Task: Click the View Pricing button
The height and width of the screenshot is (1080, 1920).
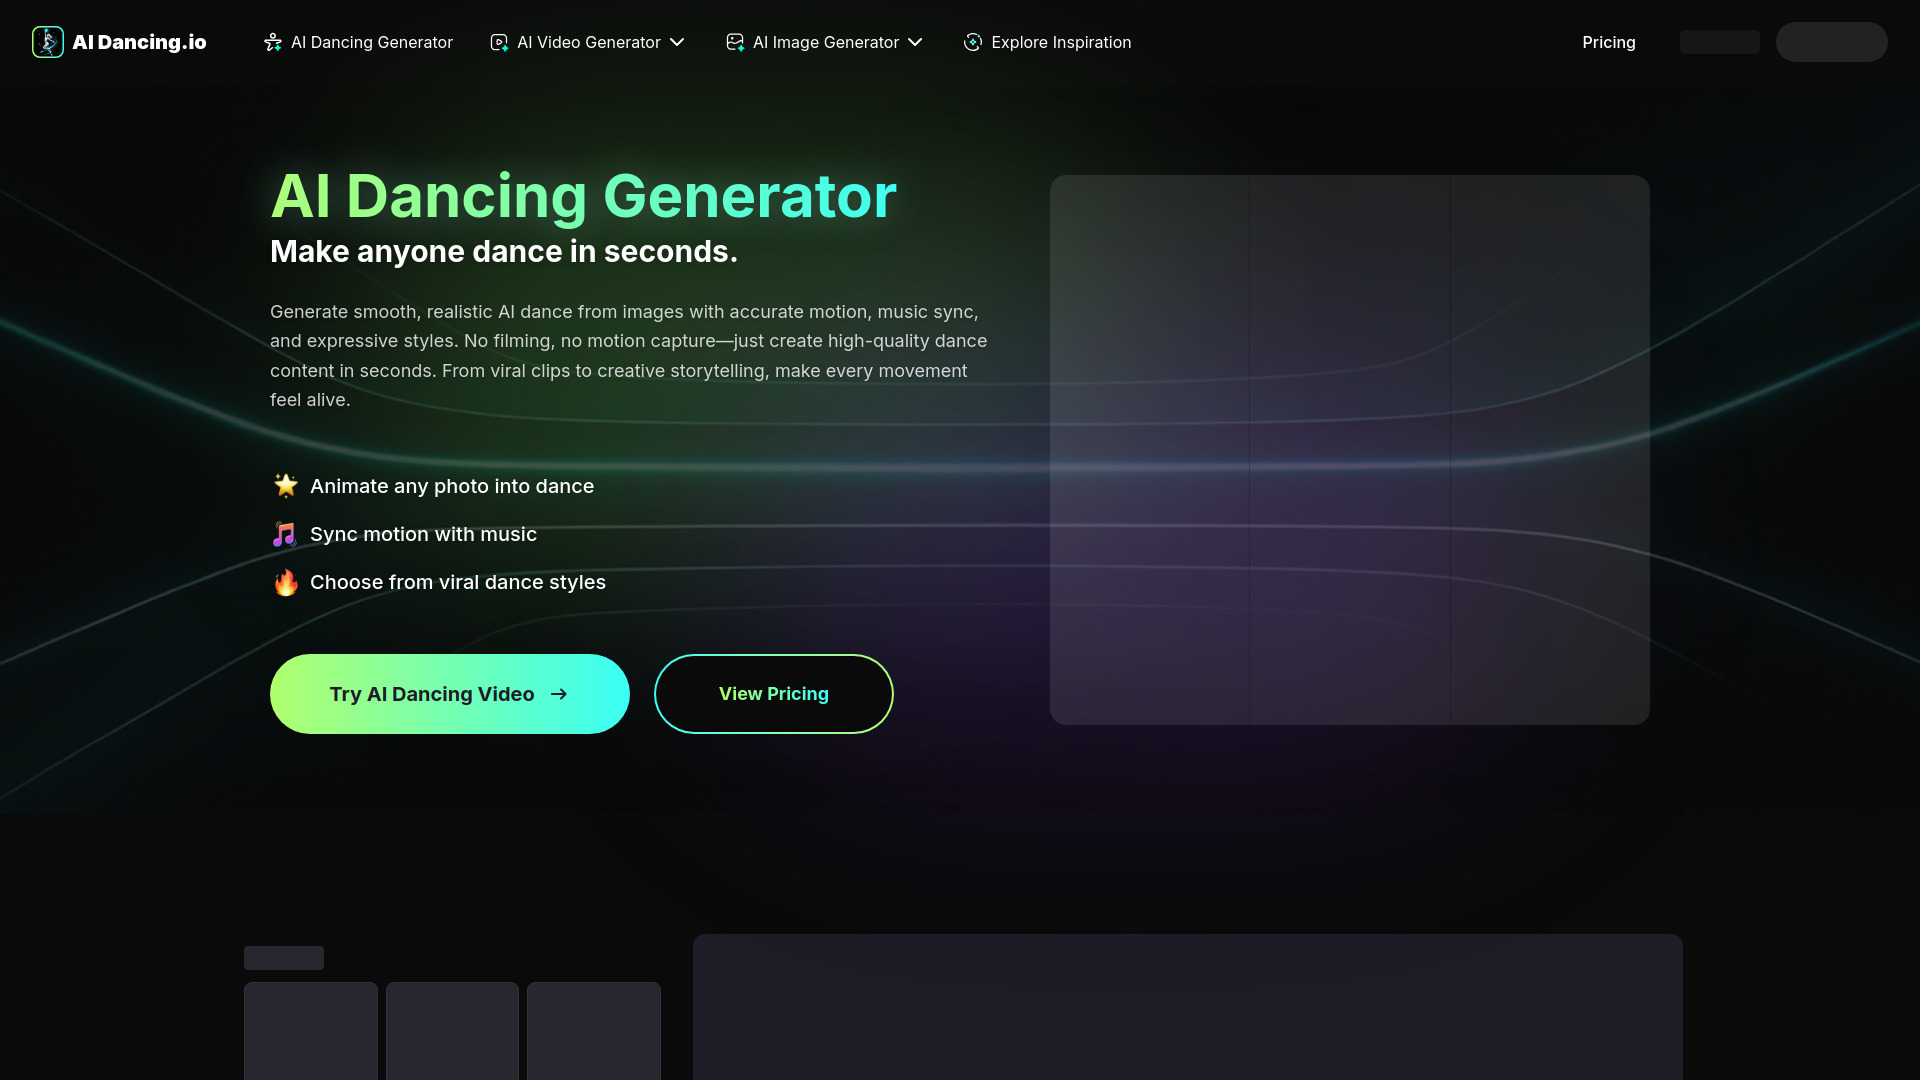Action: pyautogui.click(x=773, y=693)
